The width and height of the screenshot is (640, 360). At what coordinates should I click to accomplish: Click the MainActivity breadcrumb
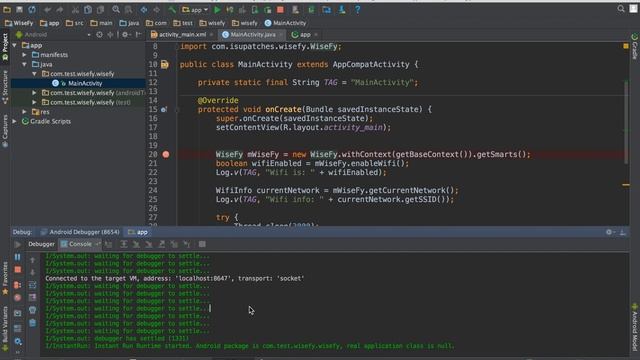tap(285, 23)
